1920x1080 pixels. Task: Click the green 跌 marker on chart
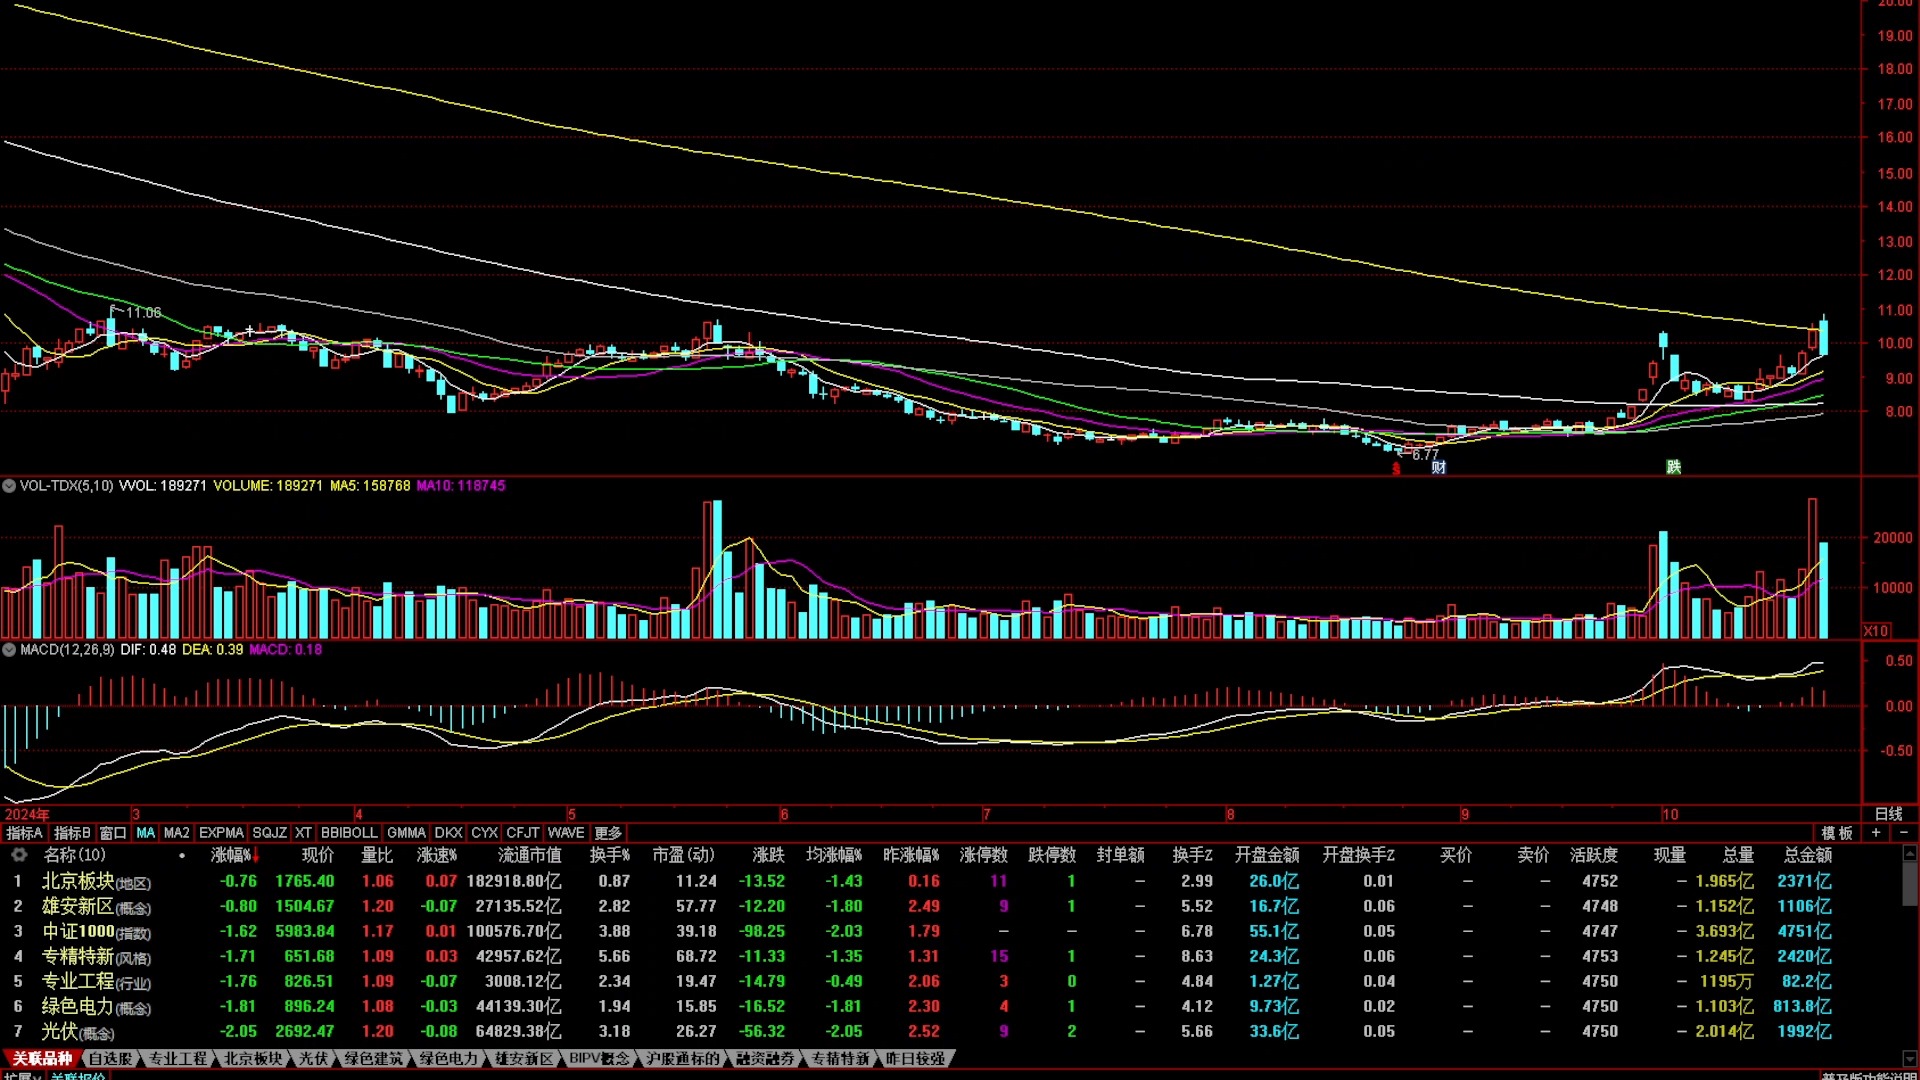[1673, 467]
